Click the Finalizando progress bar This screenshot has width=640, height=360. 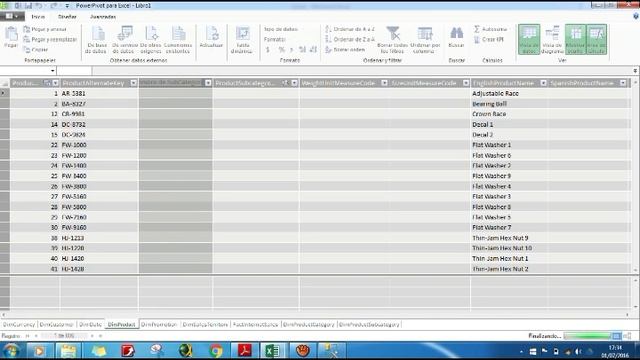(x=588, y=336)
